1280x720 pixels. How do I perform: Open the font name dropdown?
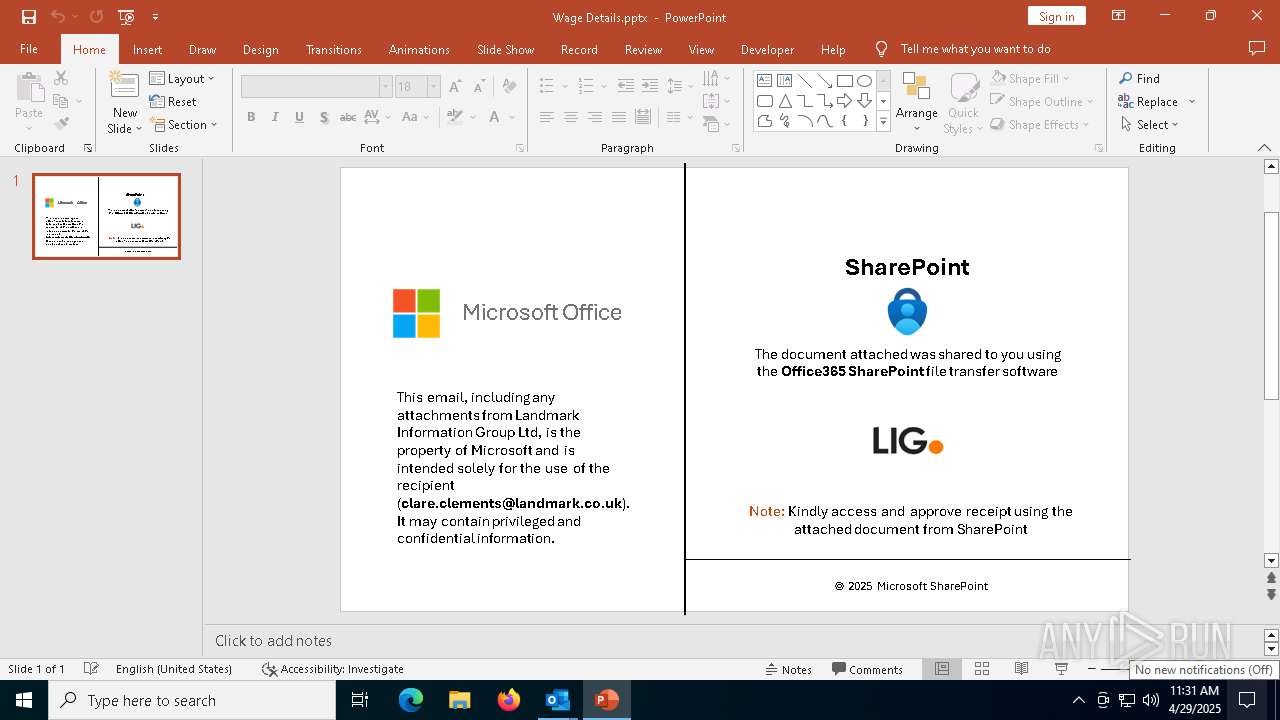pyautogui.click(x=385, y=86)
